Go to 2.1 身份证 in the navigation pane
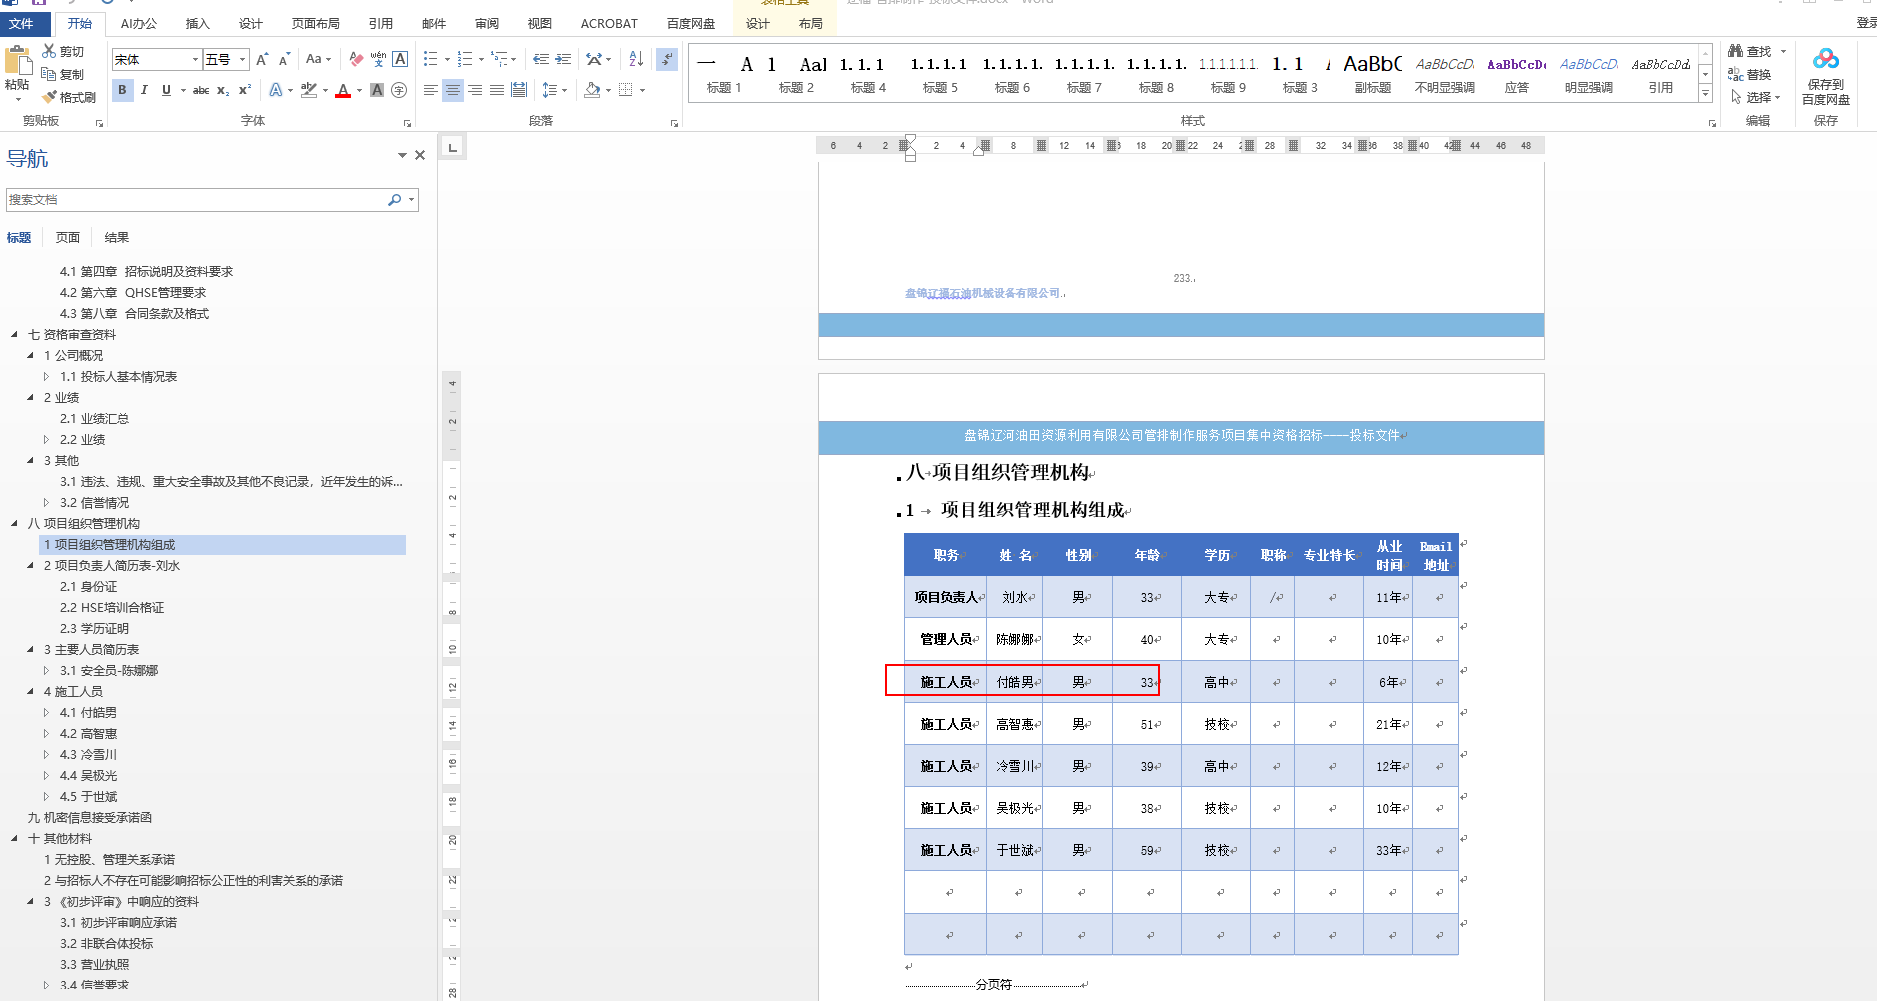This screenshot has width=1877, height=1001. point(88,587)
